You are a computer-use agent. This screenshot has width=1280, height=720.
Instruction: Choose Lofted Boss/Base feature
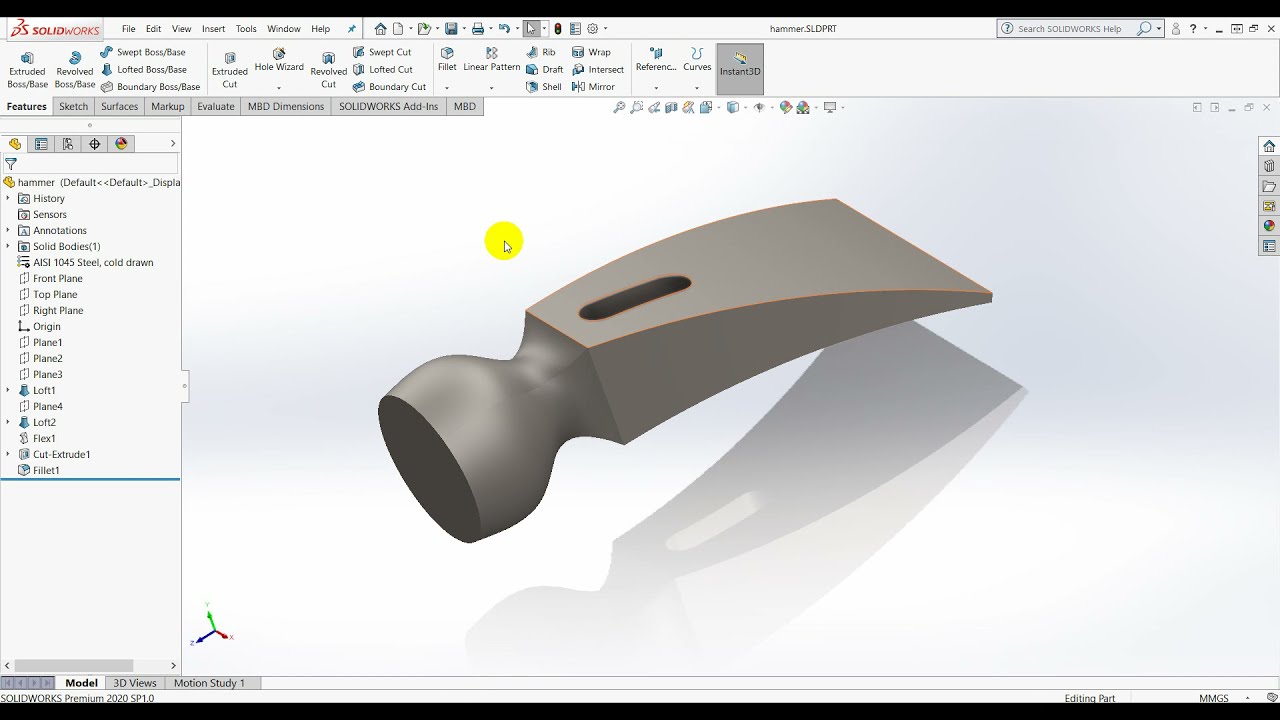click(x=143, y=69)
